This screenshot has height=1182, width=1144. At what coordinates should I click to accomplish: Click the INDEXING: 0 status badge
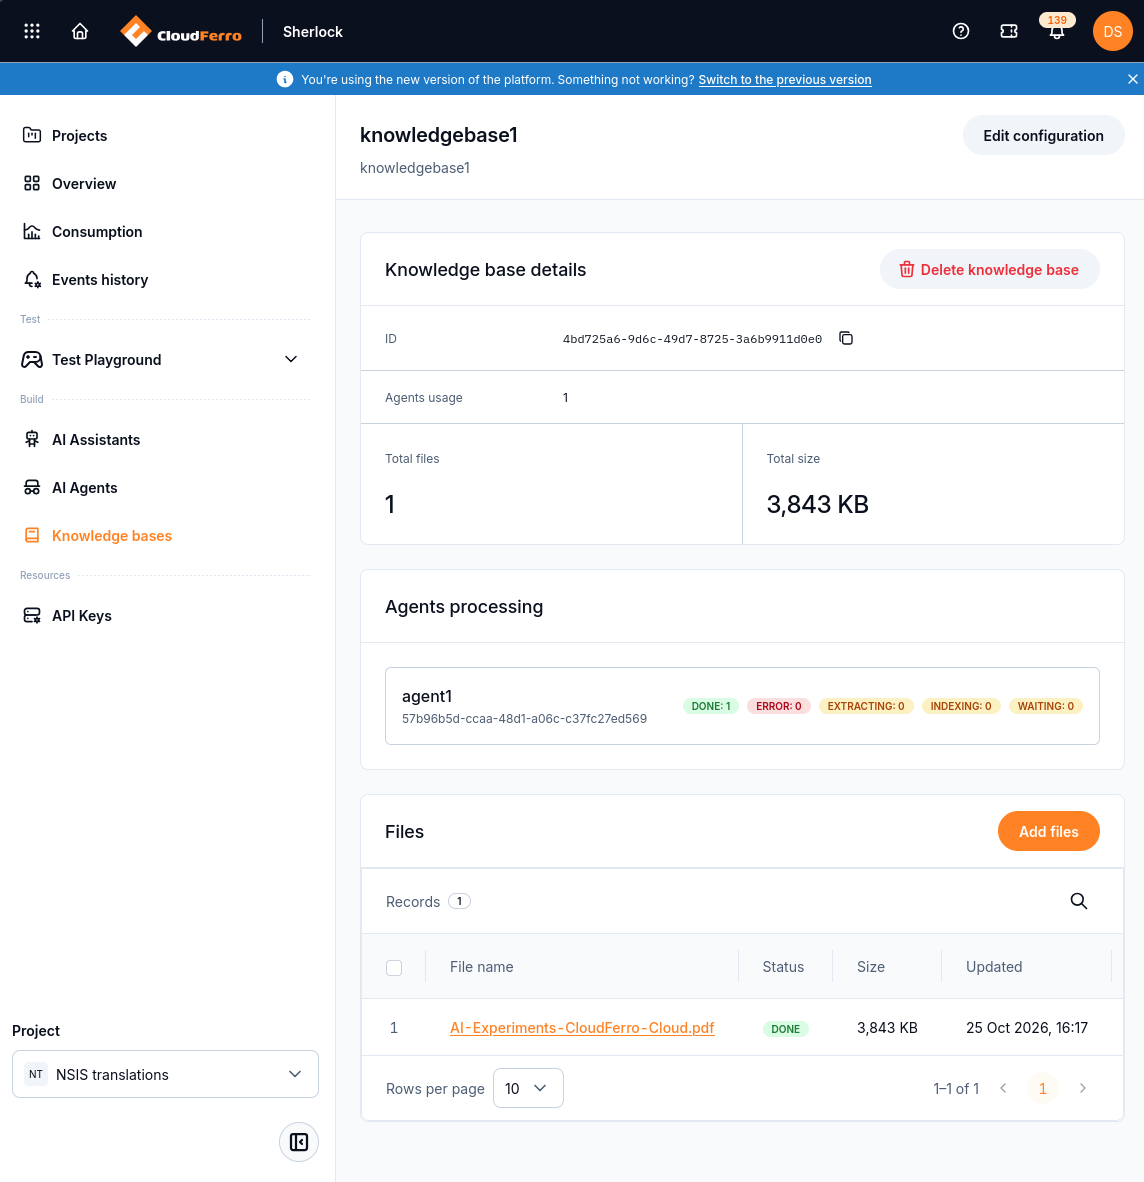coord(961,706)
